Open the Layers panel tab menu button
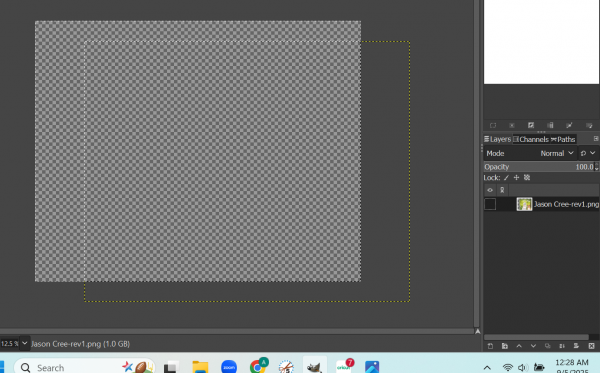600x373 pixels. point(596,138)
